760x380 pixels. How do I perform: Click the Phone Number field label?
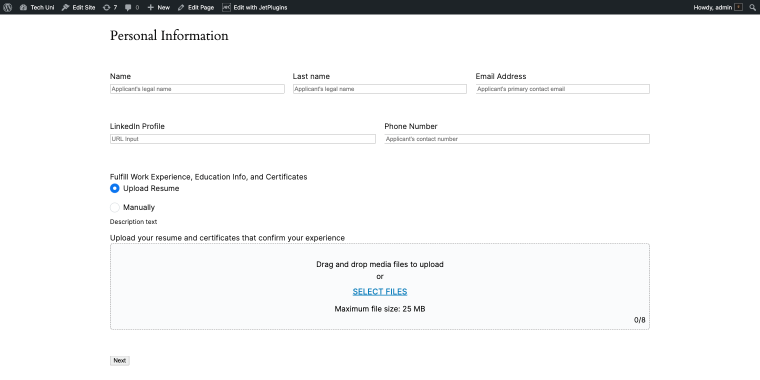411,127
